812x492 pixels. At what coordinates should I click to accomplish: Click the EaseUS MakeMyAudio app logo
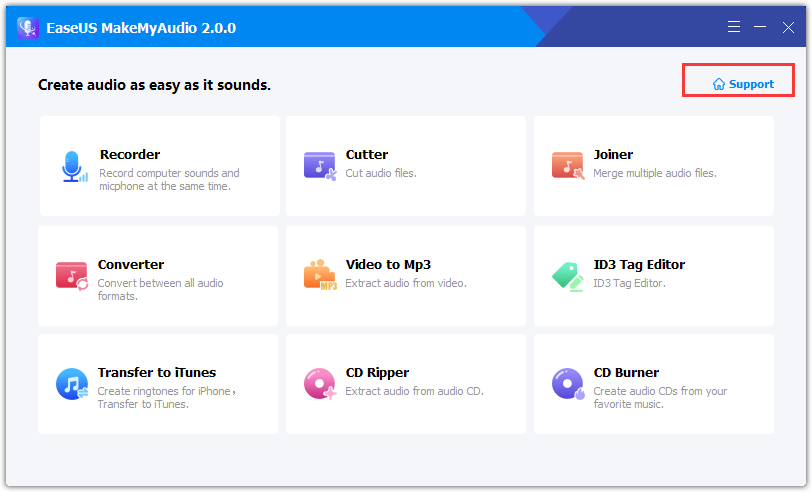(x=28, y=27)
